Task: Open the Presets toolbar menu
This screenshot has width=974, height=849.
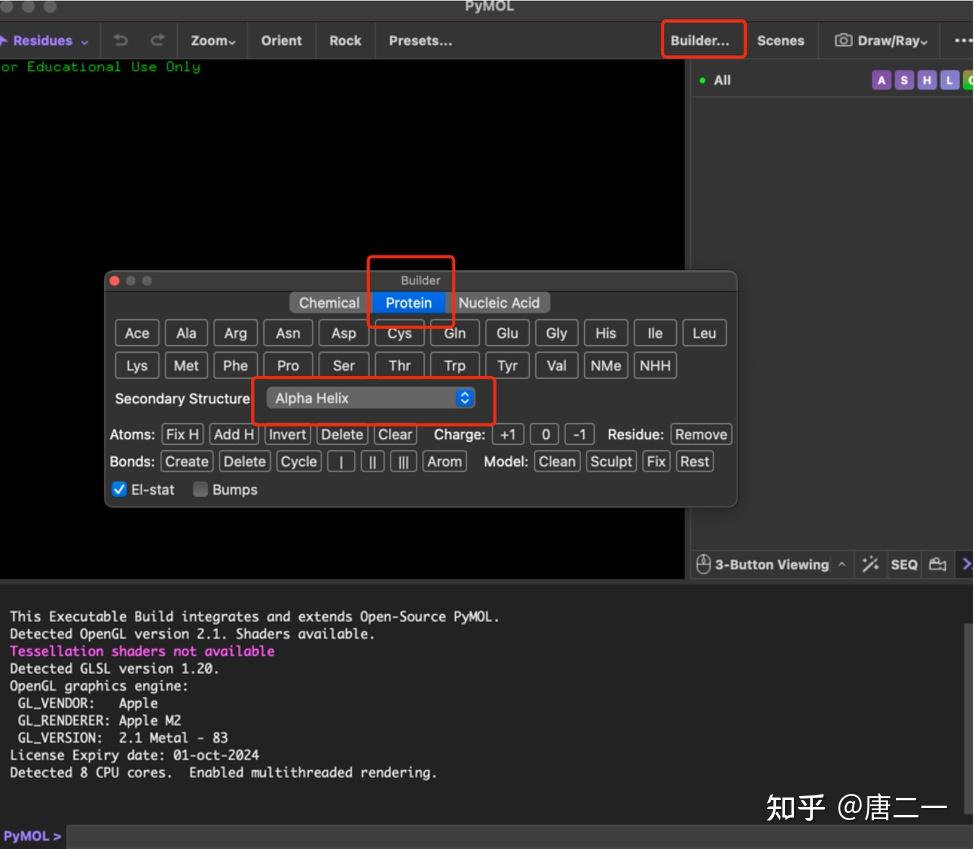Action: tap(421, 41)
